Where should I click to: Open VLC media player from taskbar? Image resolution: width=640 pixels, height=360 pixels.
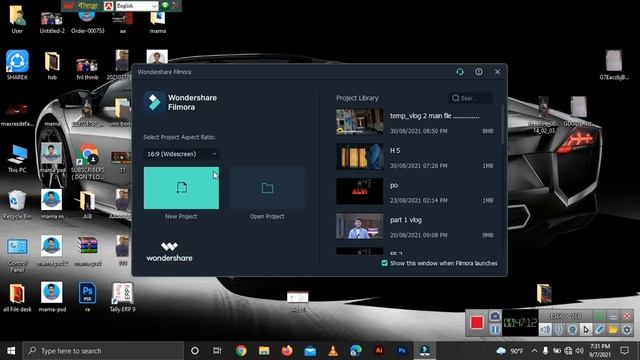333,351
